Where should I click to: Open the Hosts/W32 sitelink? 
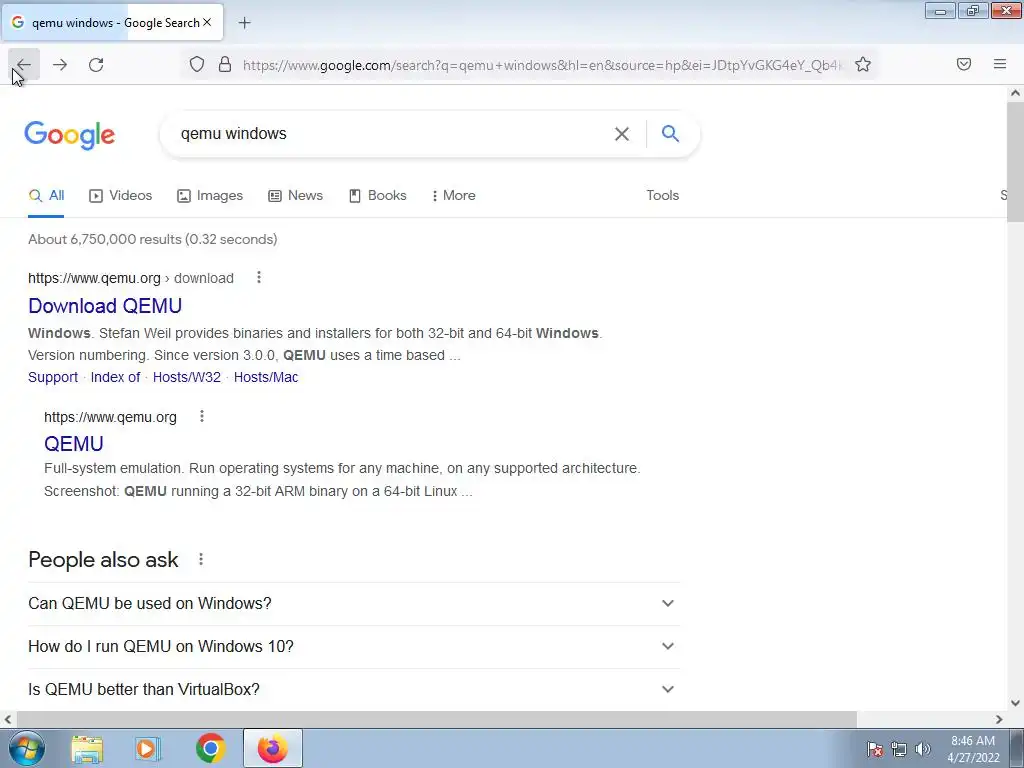[187, 377]
